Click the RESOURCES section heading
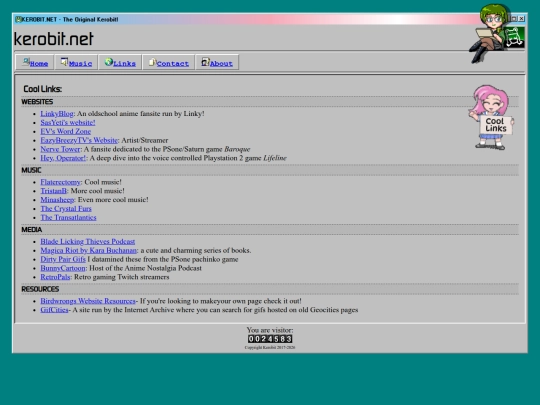This screenshot has height=405, width=540. click(40, 290)
